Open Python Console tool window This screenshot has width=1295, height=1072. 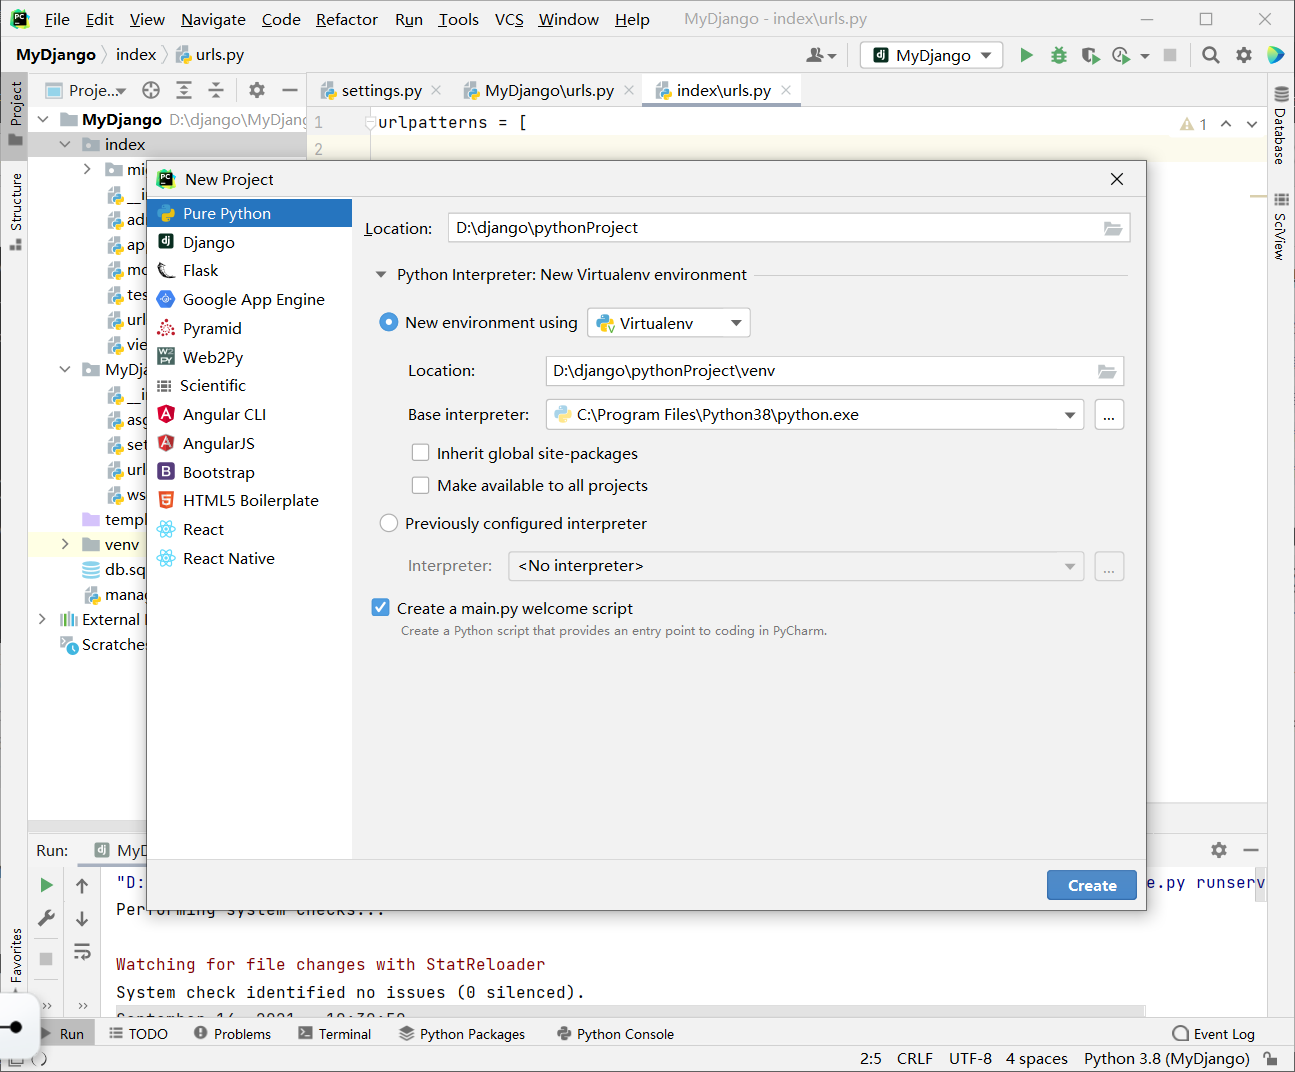pos(615,1033)
